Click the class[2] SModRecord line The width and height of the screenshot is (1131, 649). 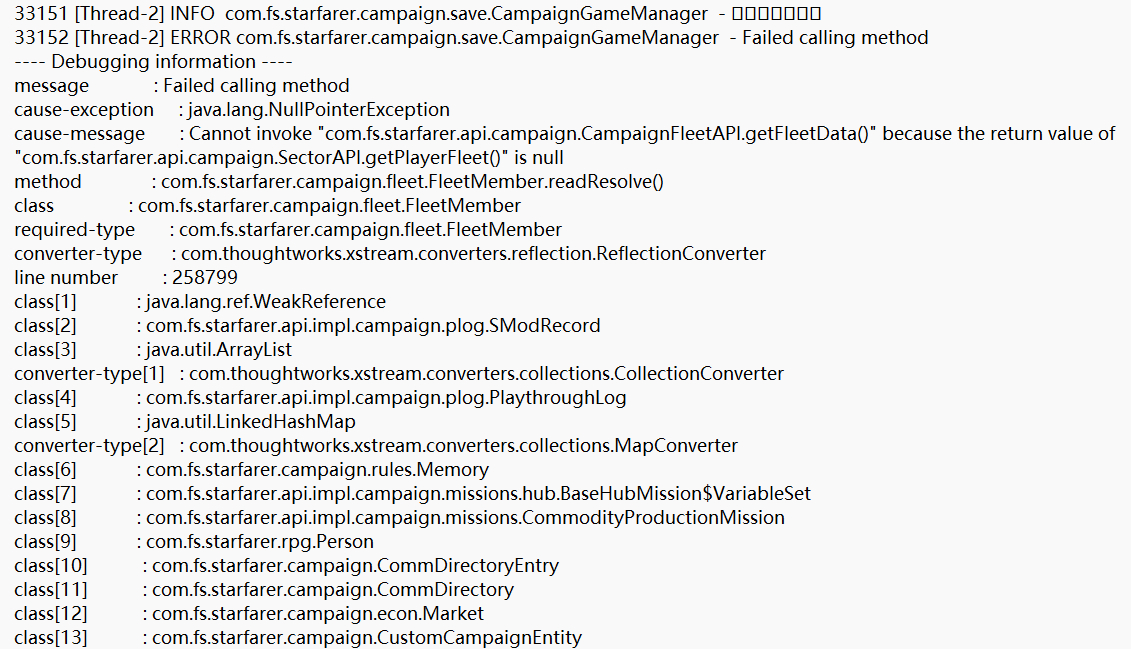coord(373,326)
